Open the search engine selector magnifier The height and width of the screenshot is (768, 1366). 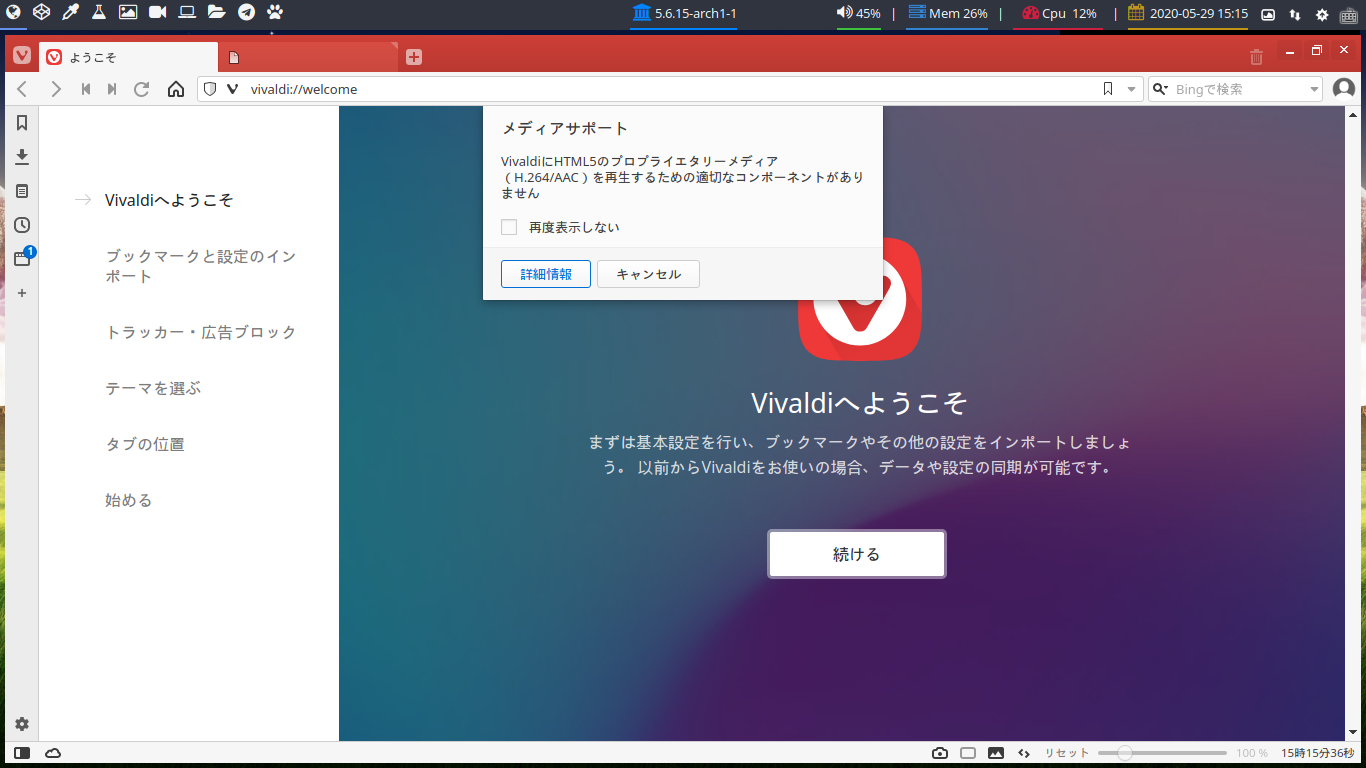(x=1161, y=89)
